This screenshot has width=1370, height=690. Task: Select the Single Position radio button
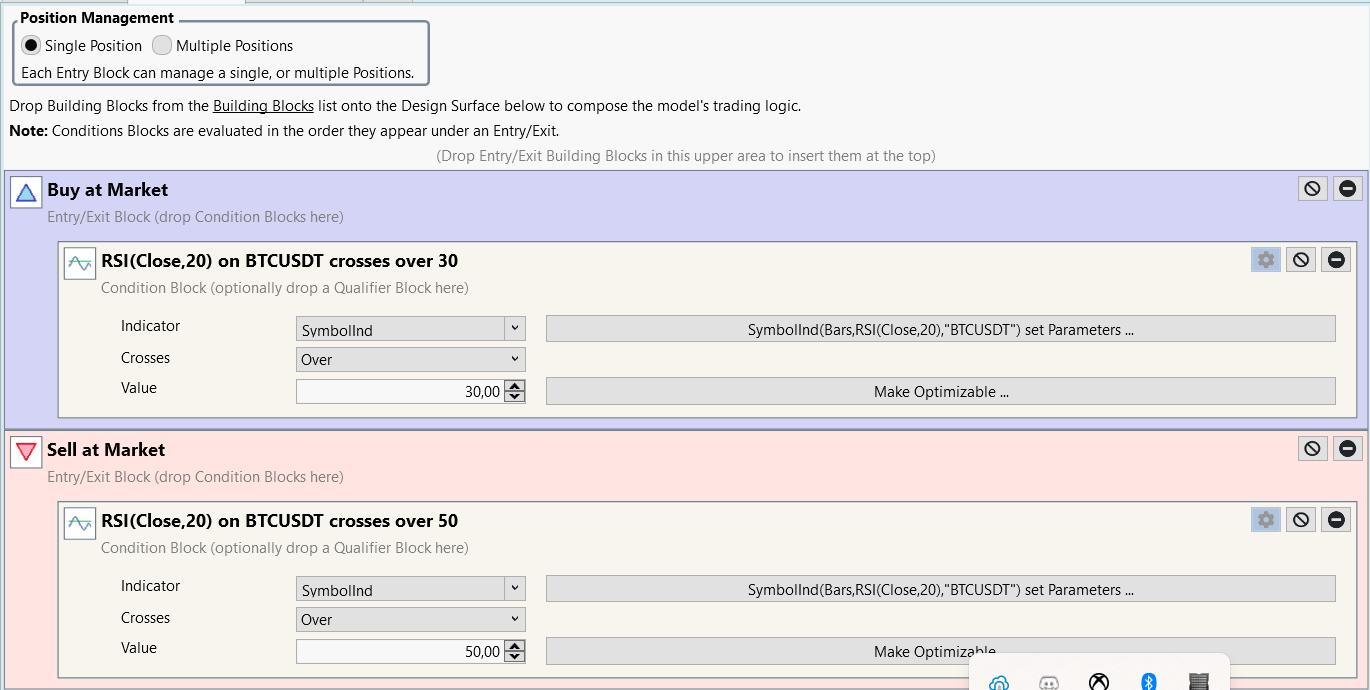point(31,46)
